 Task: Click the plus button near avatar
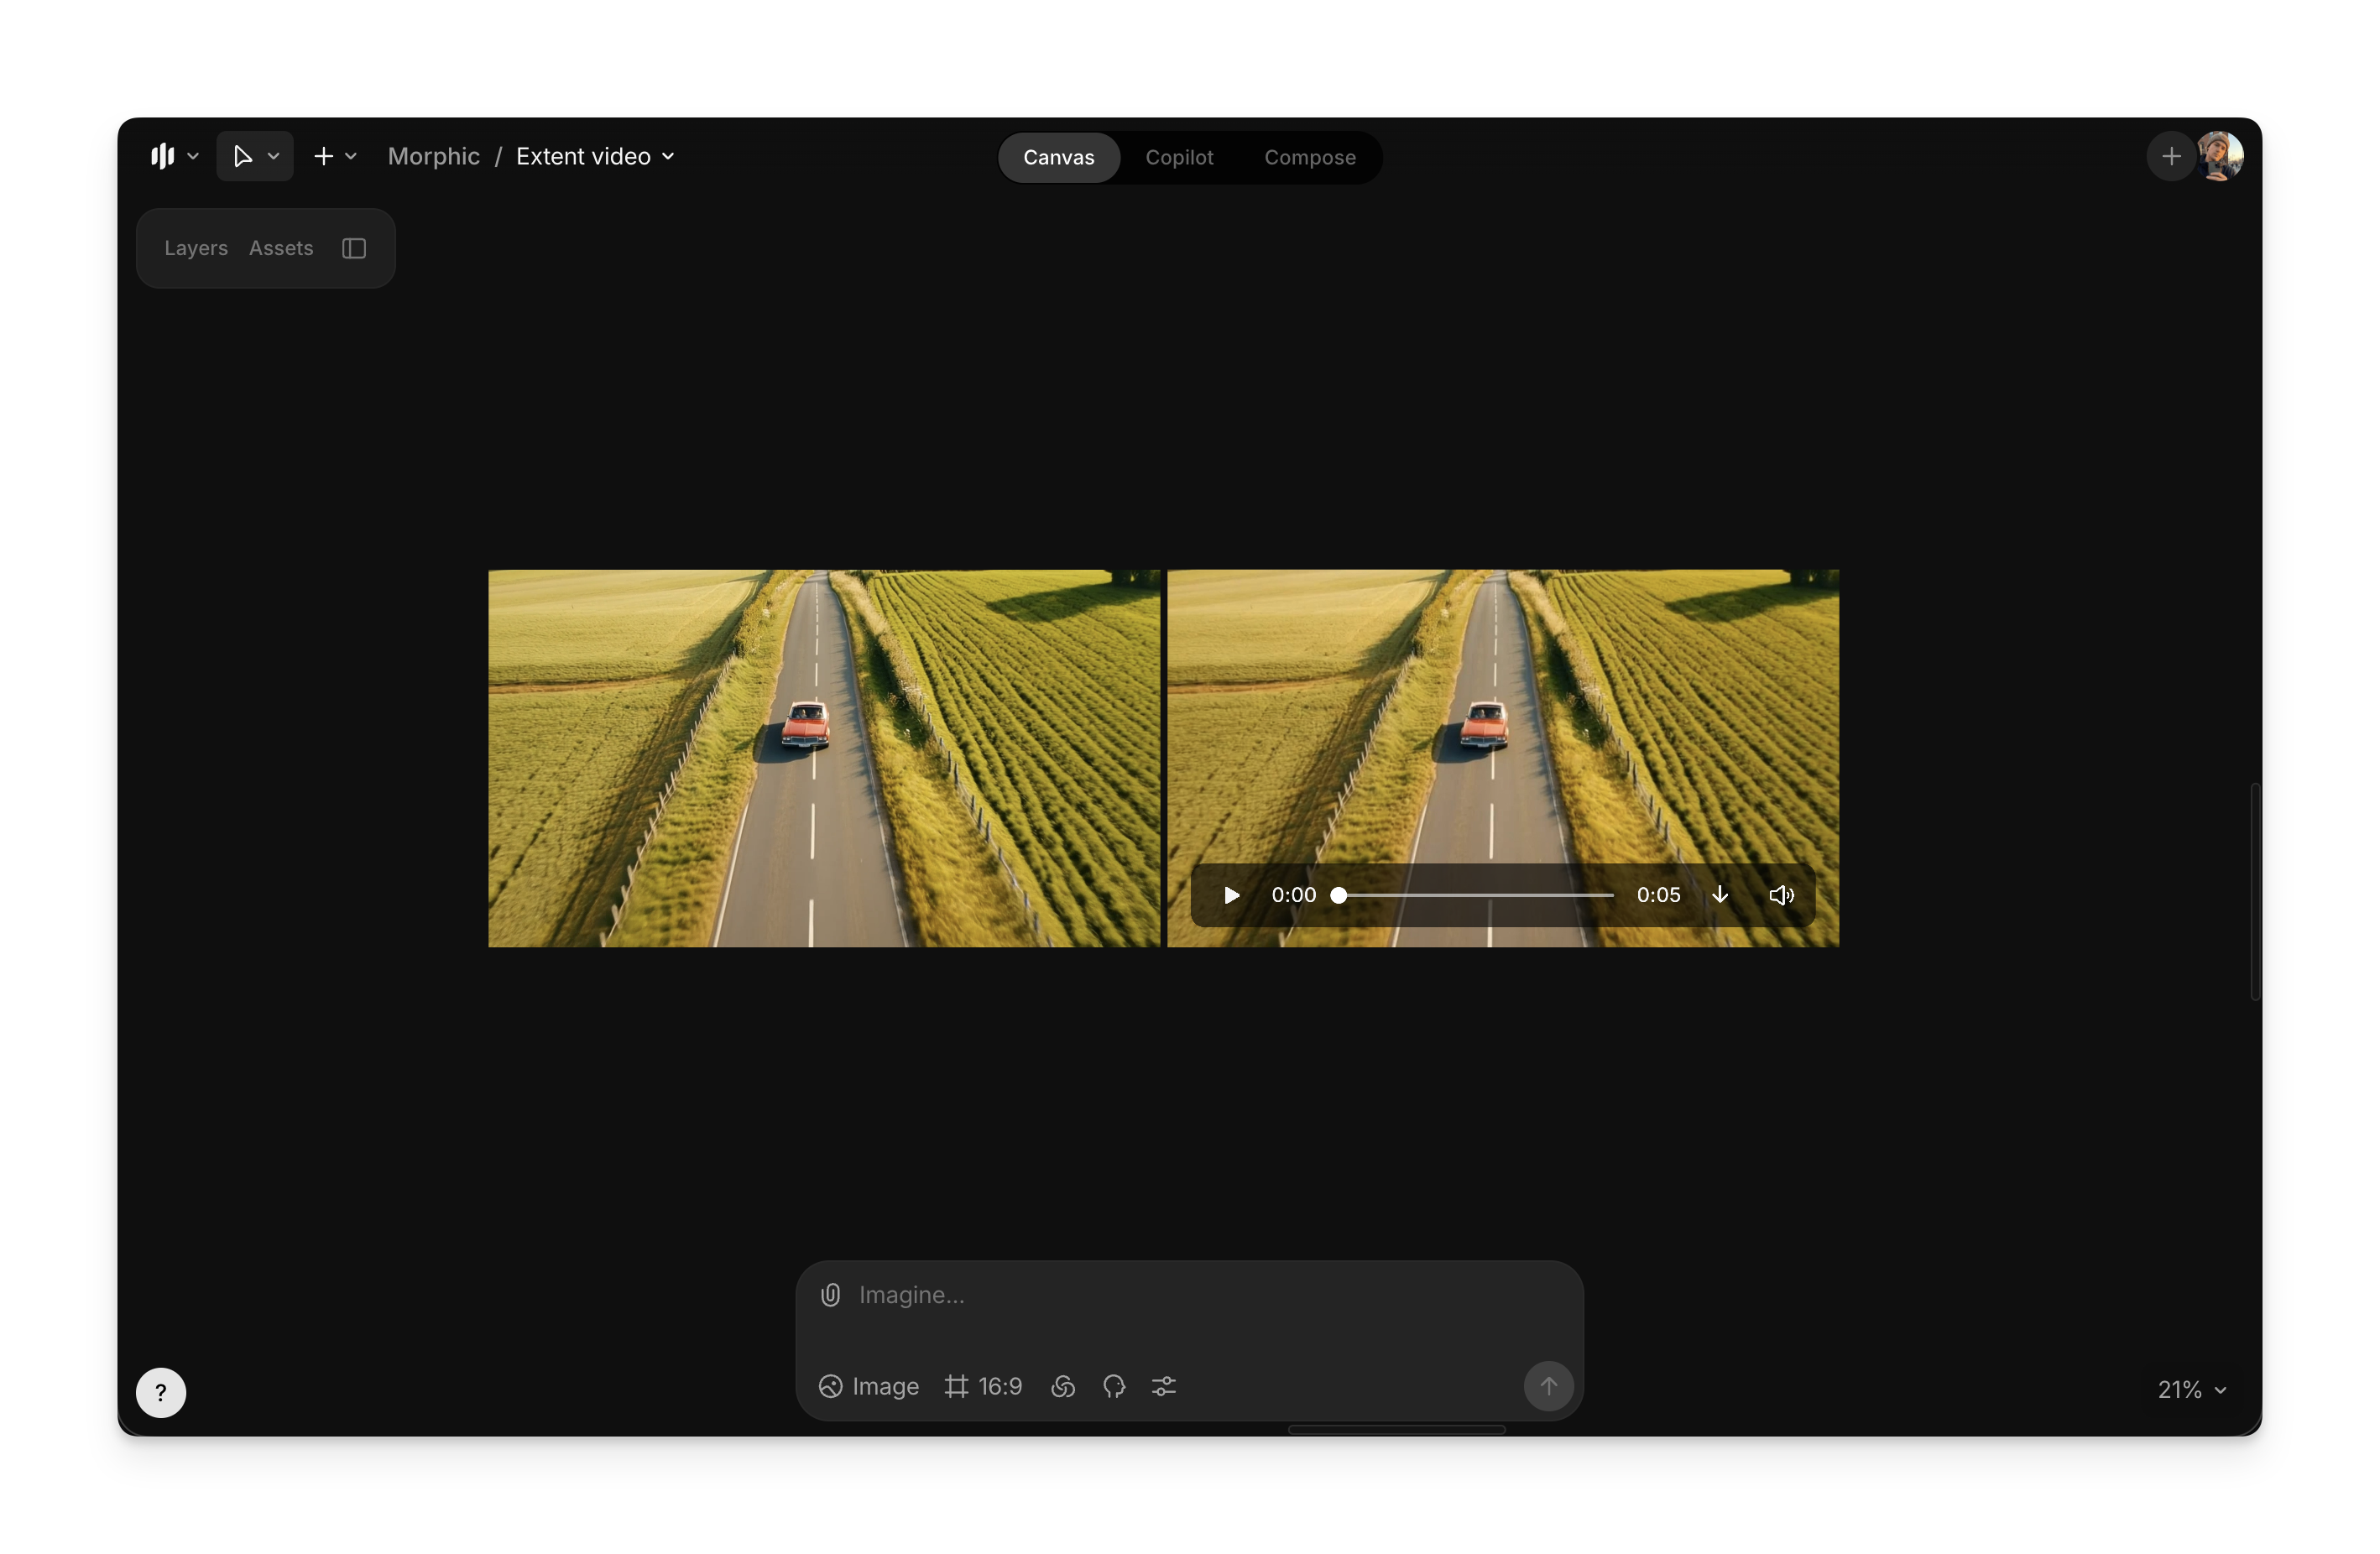tap(2171, 156)
